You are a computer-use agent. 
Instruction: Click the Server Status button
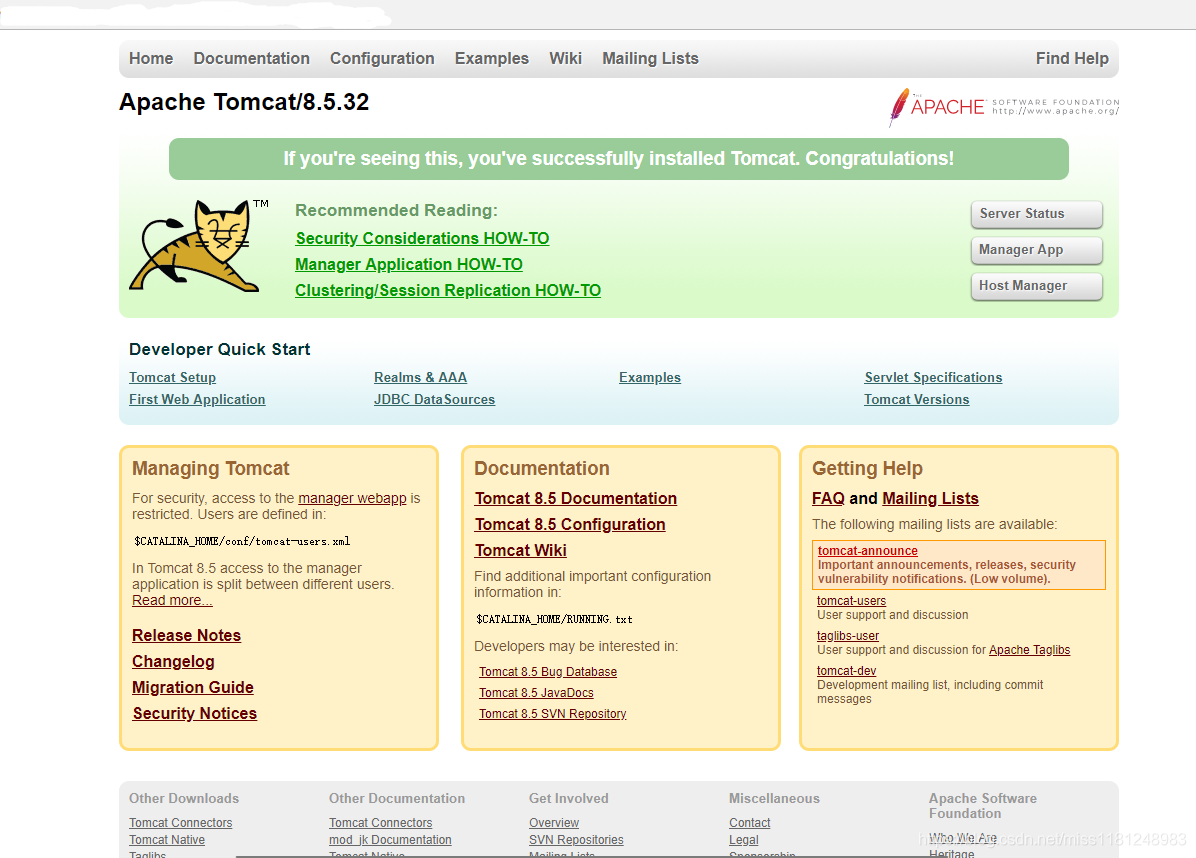click(x=1037, y=214)
